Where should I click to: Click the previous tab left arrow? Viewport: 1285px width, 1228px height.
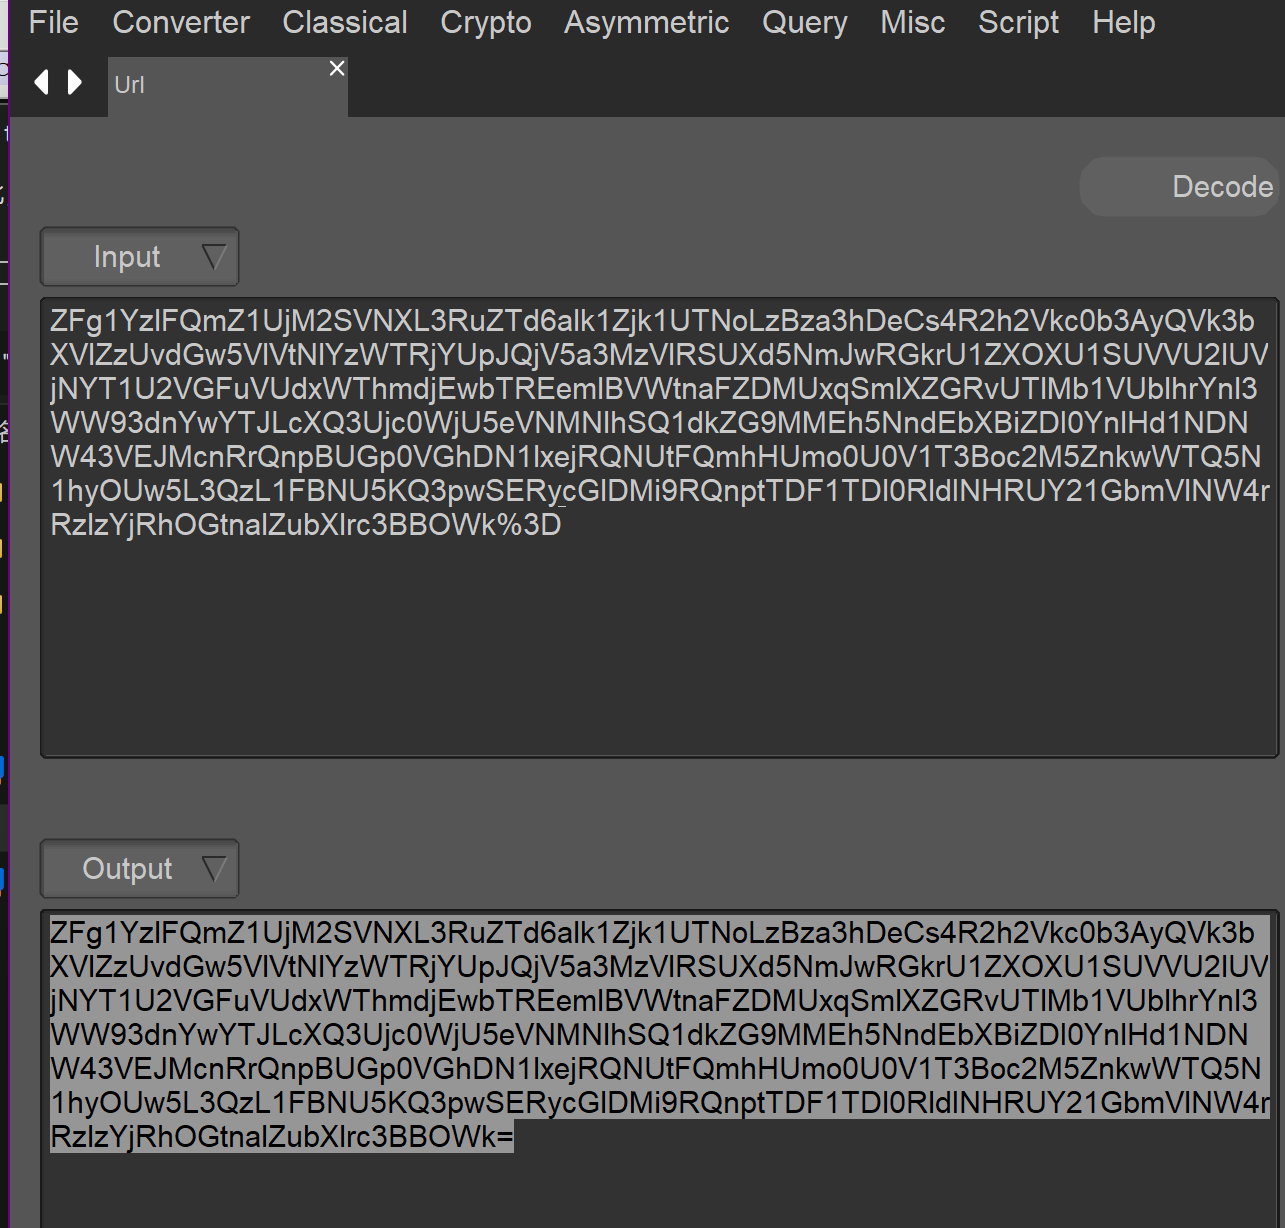click(x=41, y=82)
